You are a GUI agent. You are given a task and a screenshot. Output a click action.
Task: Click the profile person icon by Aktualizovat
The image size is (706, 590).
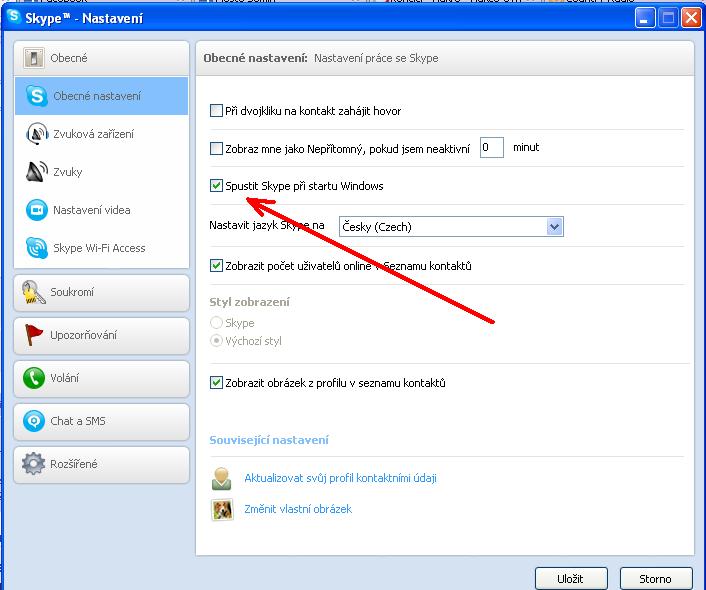click(x=222, y=478)
